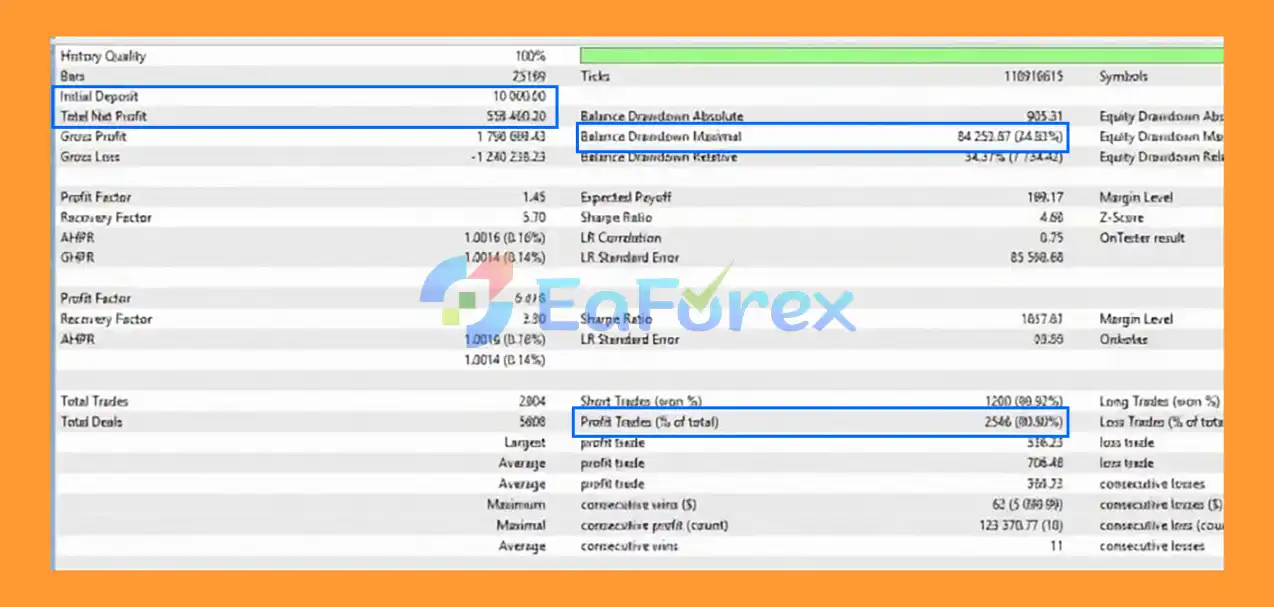1274x607 pixels.
Task: Click the Gross Loss row label
Action: (x=90, y=157)
